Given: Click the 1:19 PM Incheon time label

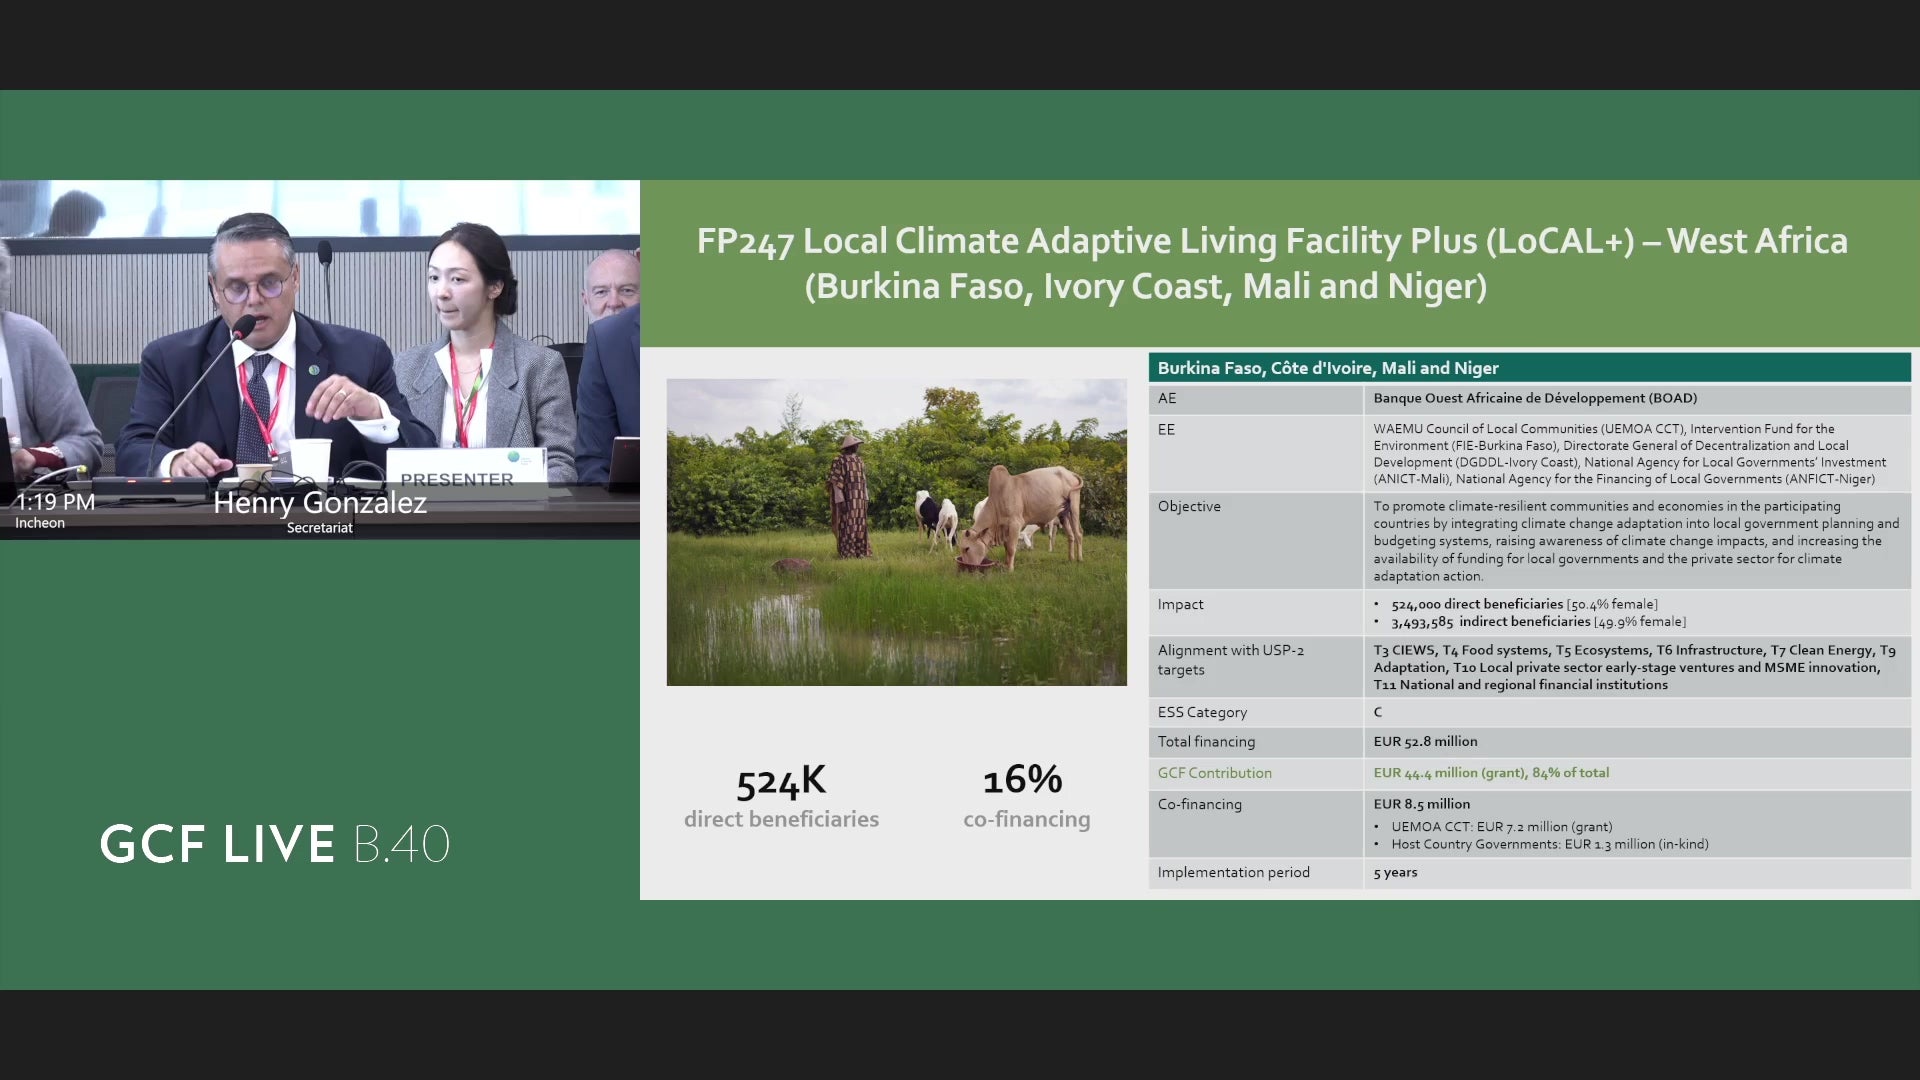Looking at the screenshot, I should pos(55,510).
